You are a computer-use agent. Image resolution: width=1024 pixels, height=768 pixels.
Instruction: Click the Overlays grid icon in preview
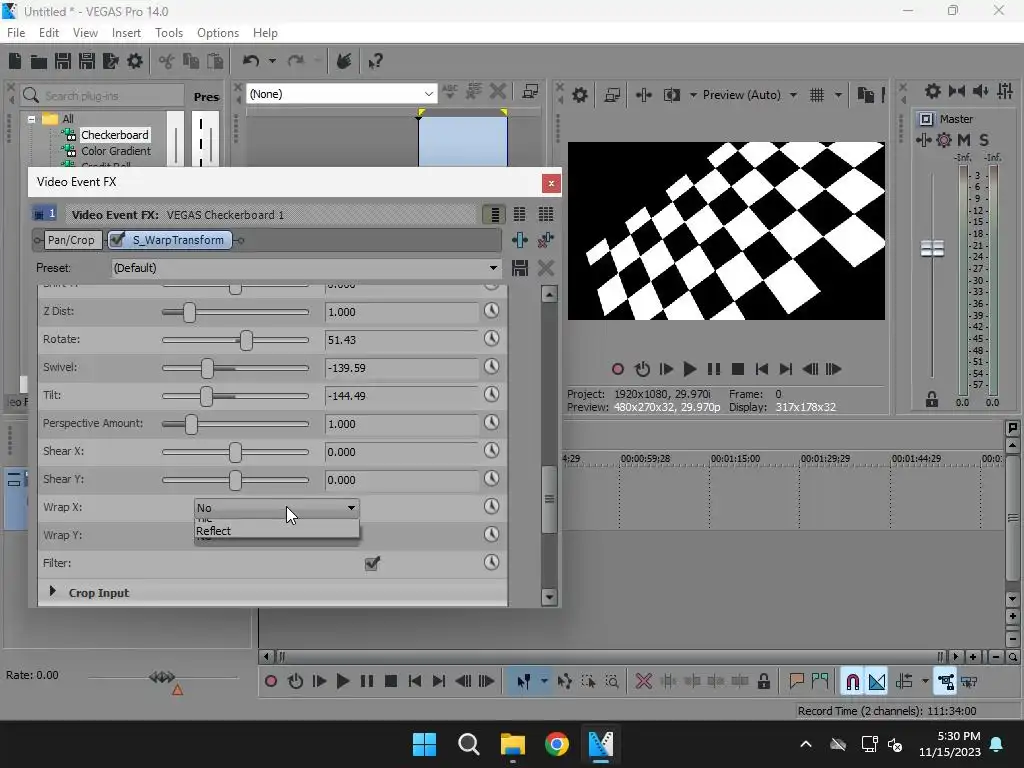pos(817,95)
